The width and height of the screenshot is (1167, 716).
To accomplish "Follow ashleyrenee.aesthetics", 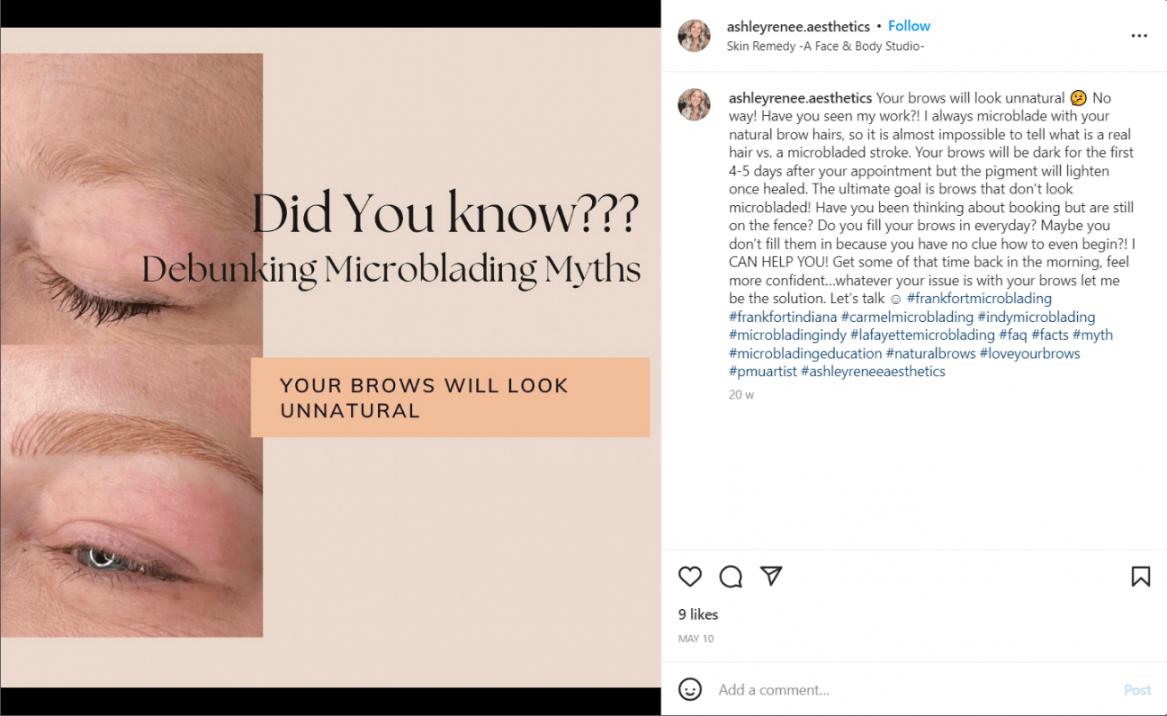I will coord(909,26).
